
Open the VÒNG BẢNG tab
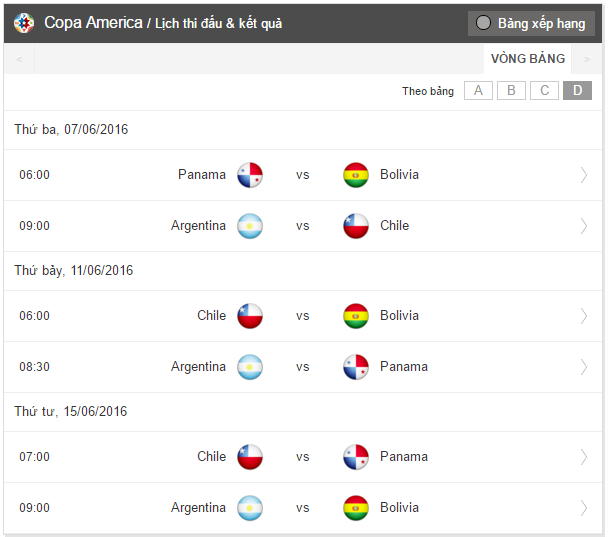[528, 59]
